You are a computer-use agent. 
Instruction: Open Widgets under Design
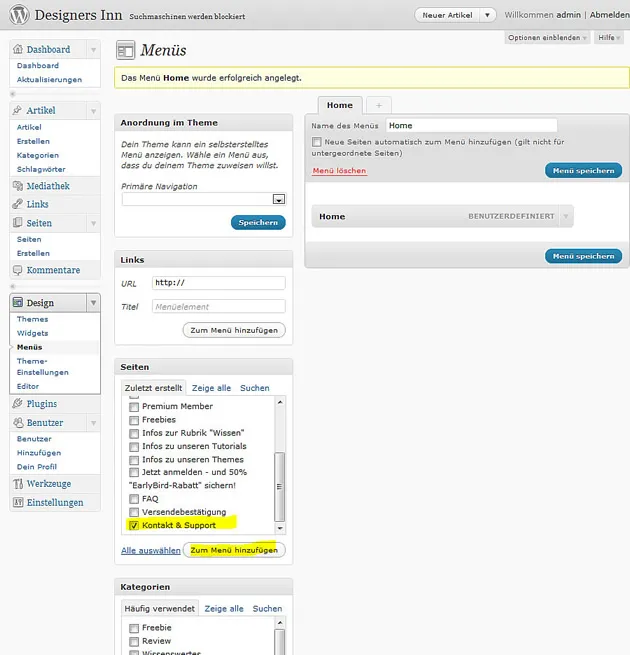33,333
